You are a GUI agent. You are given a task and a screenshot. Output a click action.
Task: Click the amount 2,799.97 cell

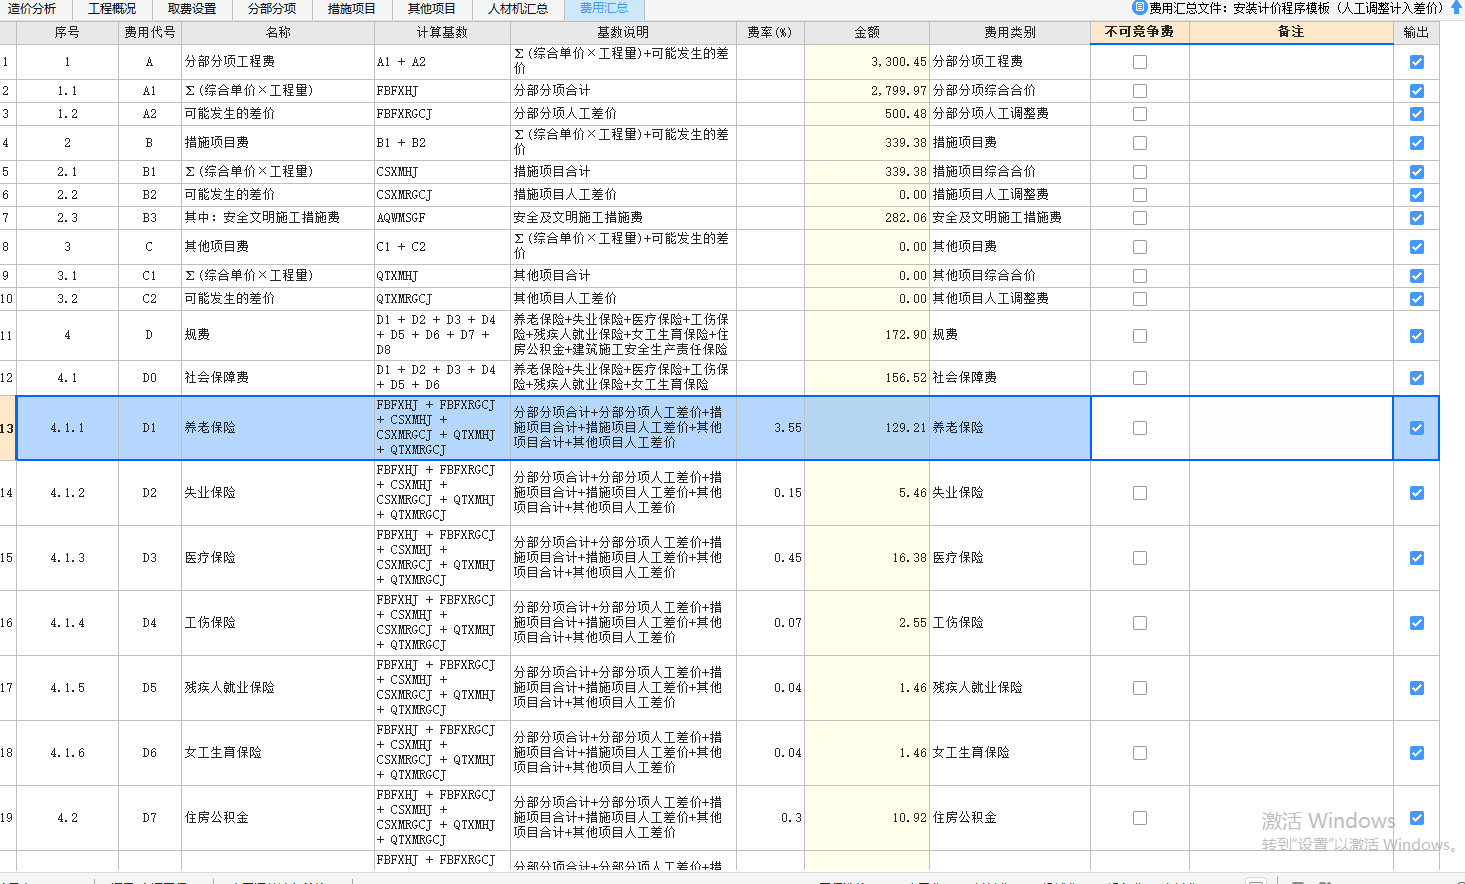coord(867,91)
